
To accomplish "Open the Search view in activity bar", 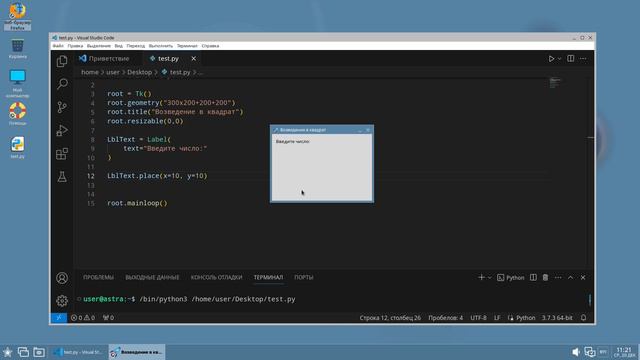I will coord(62,84).
